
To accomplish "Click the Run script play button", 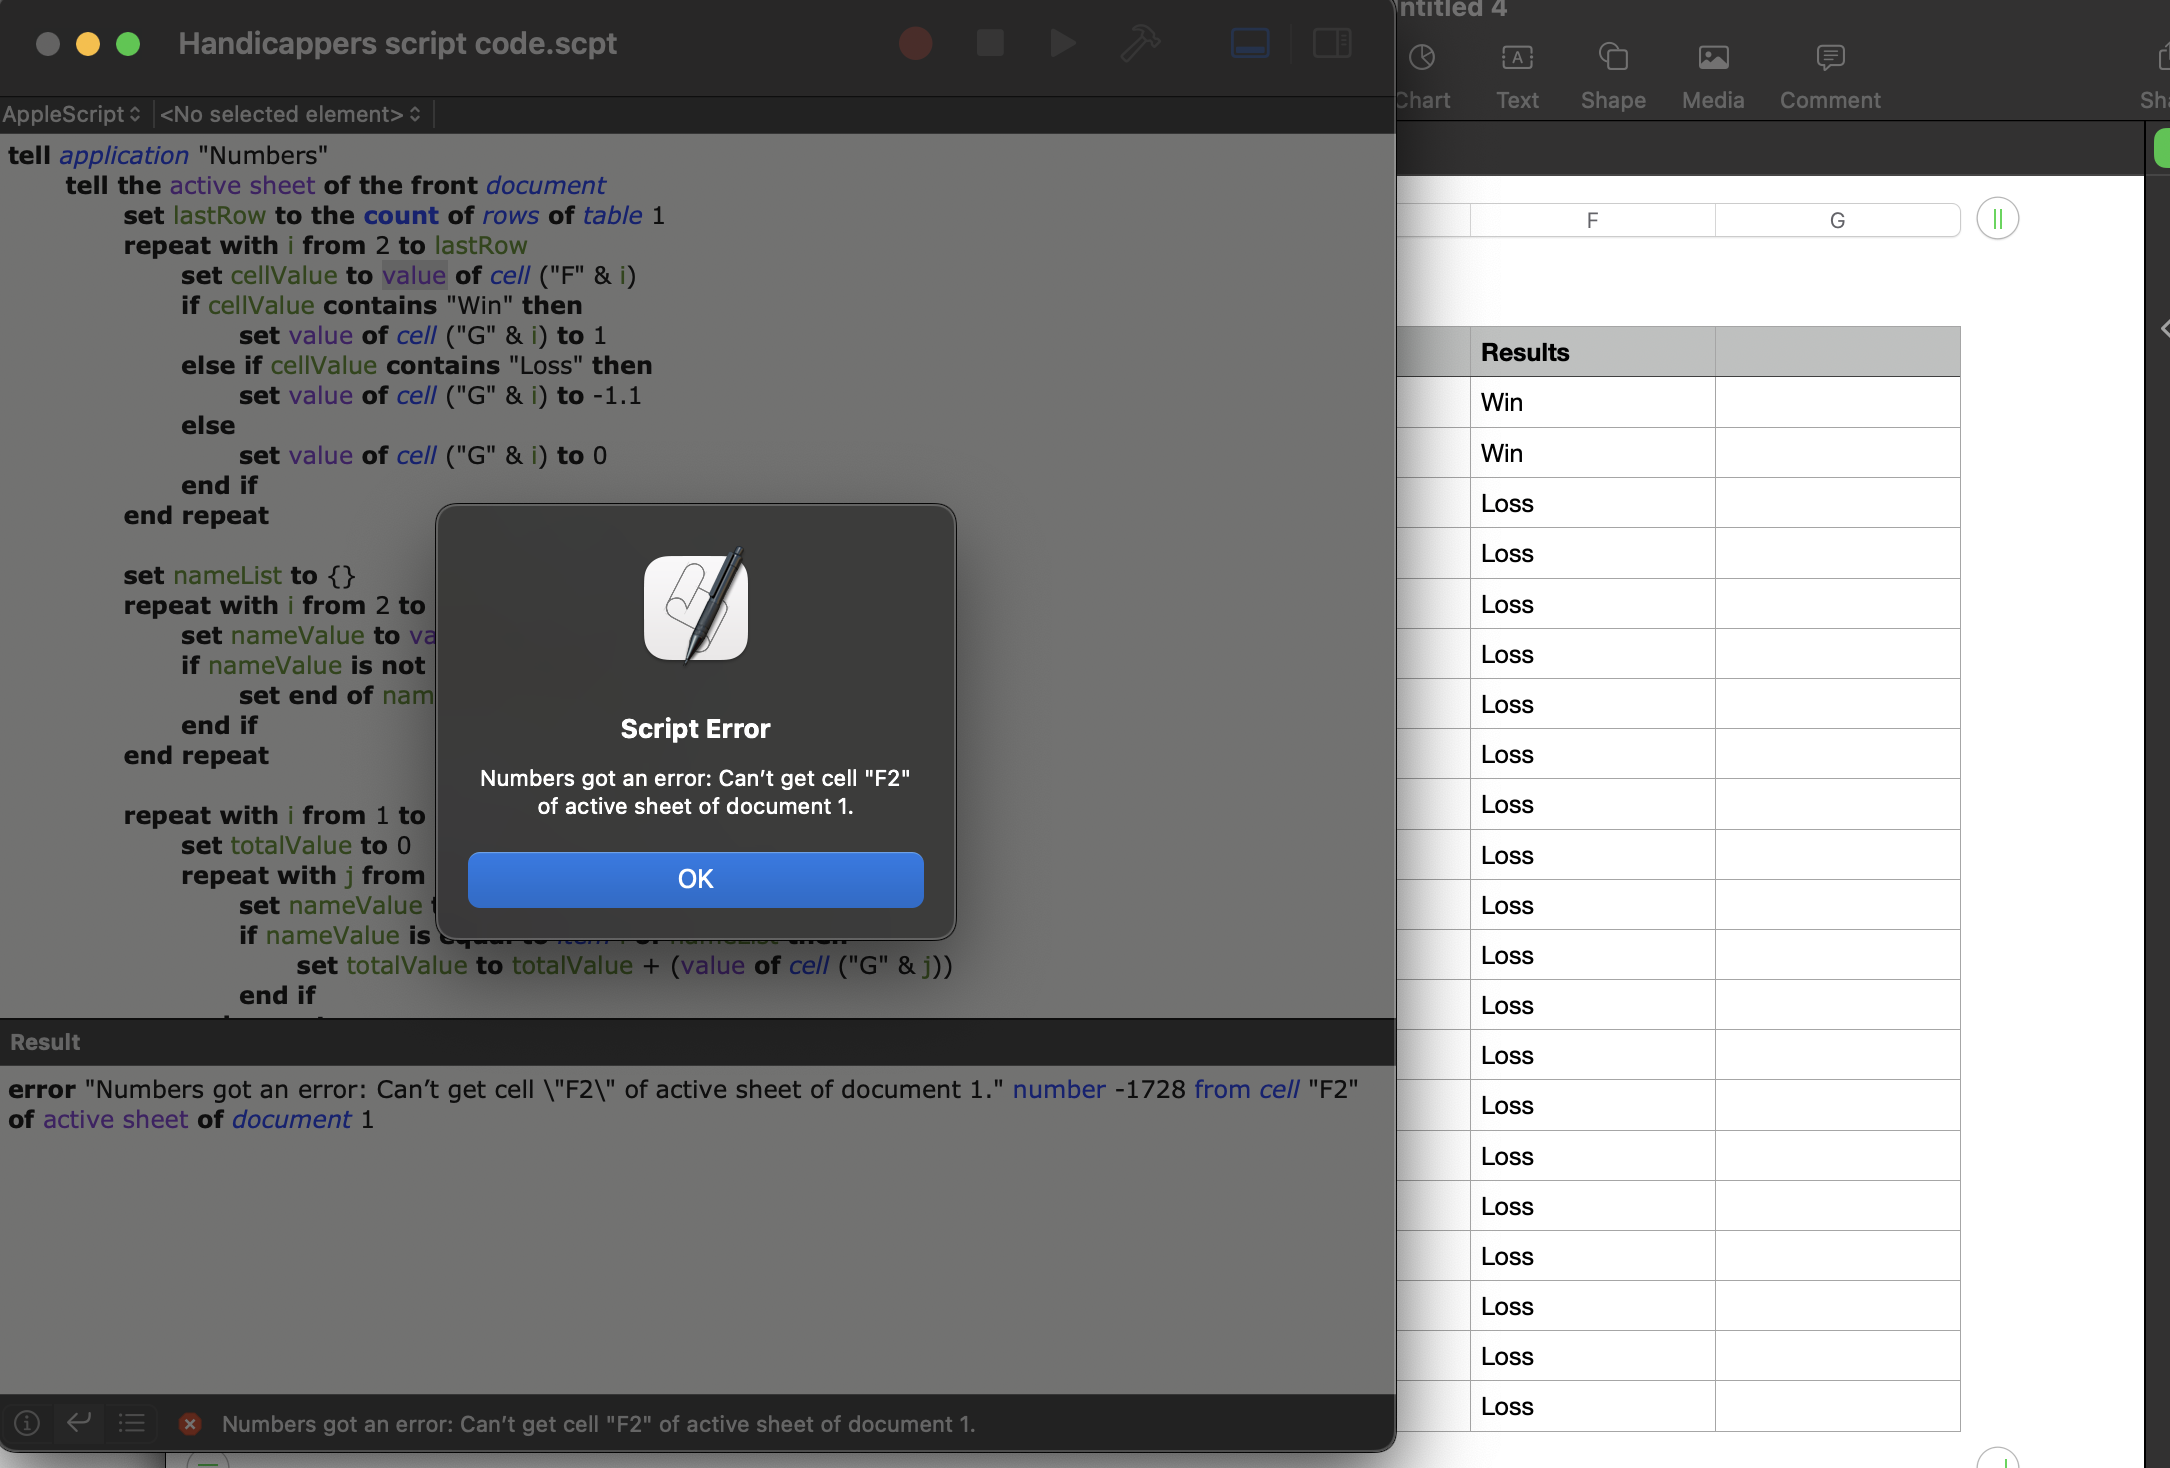I will (1062, 43).
